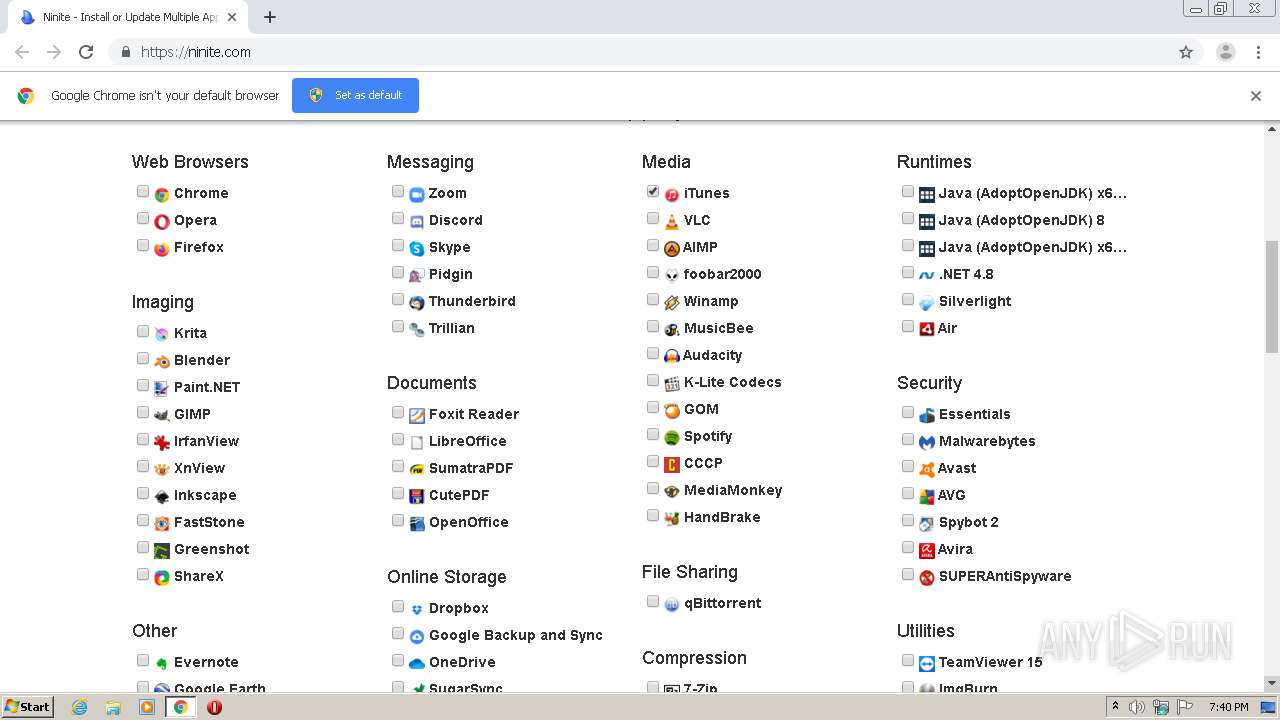Click the Trillian label

click(x=452, y=329)
